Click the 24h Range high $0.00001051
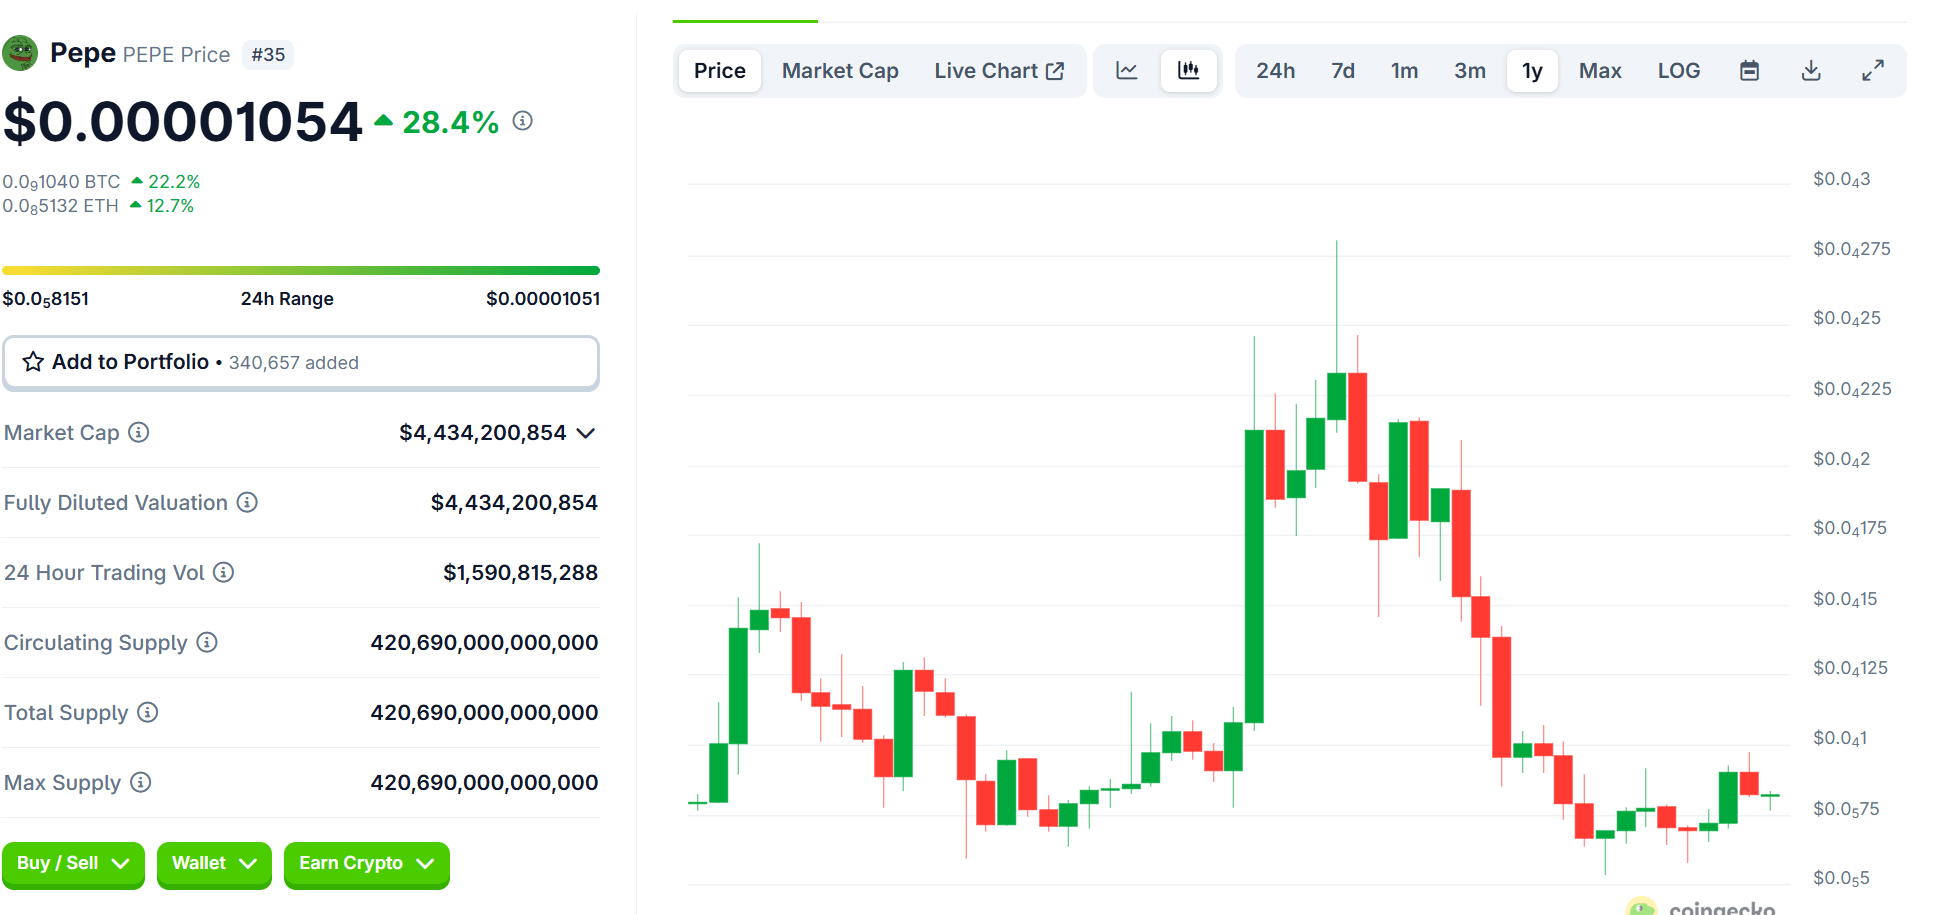Image resolution: width=1934 pixels, height=915 pixels. 543,298
